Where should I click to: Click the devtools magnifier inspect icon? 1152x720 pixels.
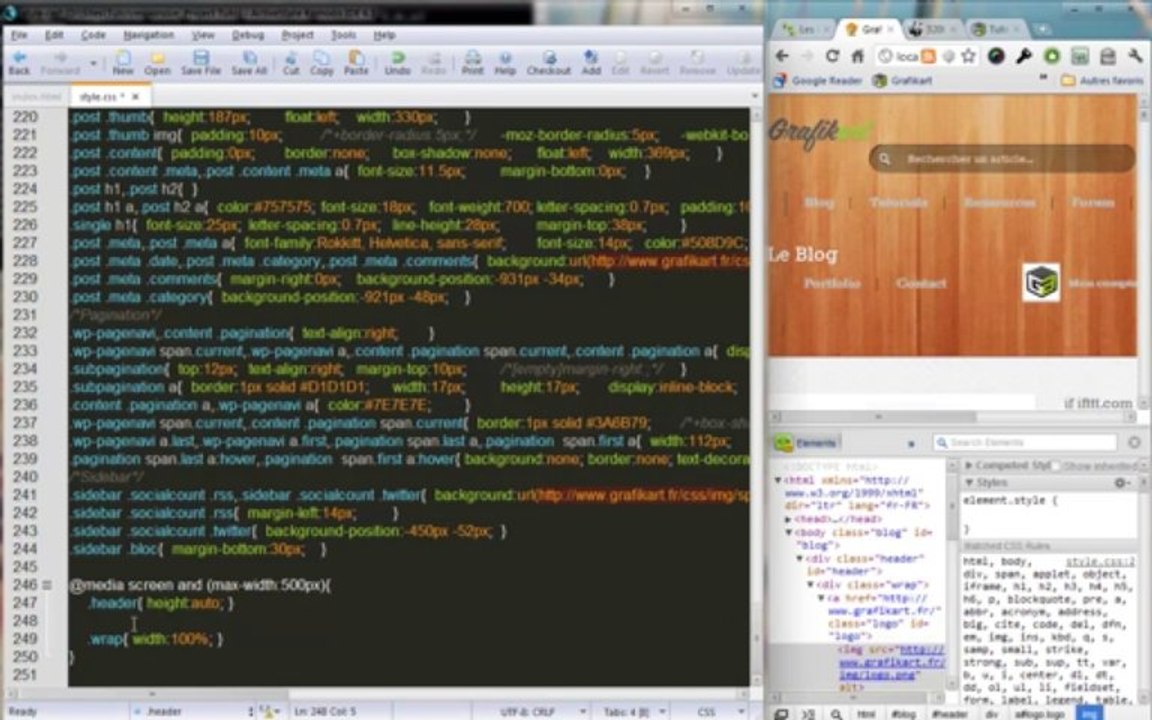coord(836,713)
